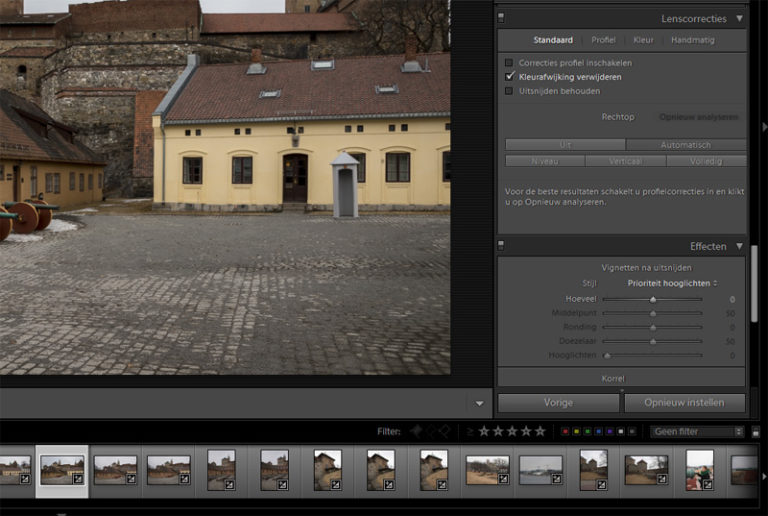This screenshot has width=768, height=516.
Task: Filter by purple color label
Action: pyautogui.click(x=610, y=431)
